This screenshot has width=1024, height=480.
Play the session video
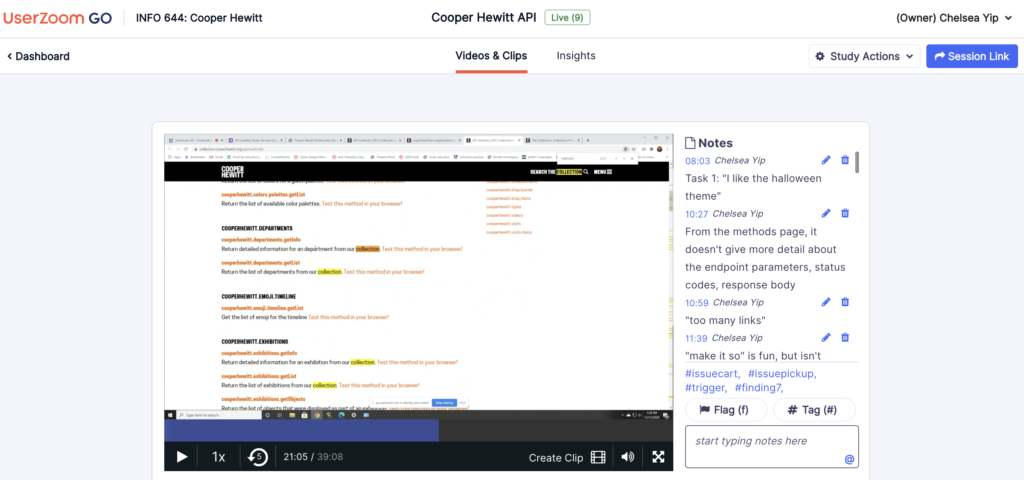(182, 457)
